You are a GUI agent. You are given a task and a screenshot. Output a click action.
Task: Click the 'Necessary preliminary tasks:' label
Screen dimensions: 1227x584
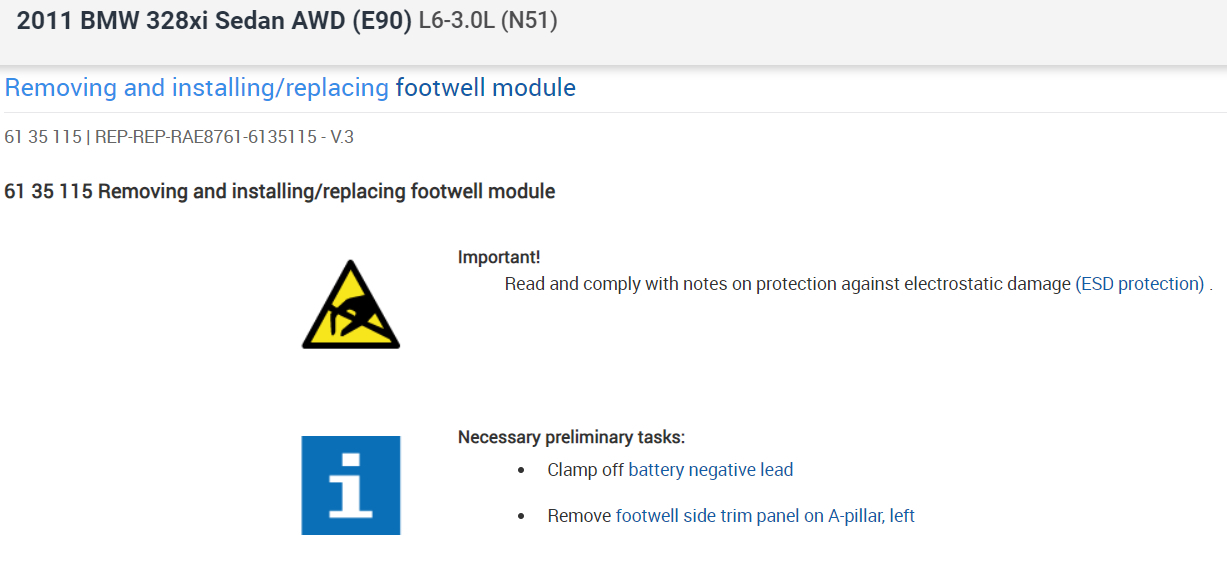pyautogui.click(x=571, y=437)
